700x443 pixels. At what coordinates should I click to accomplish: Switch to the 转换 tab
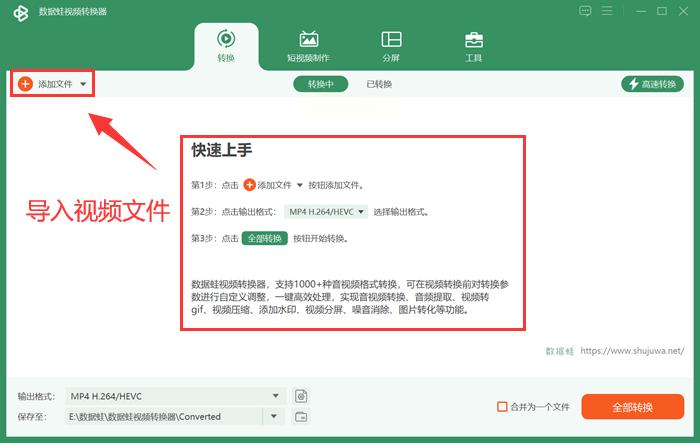pos(226,46)
